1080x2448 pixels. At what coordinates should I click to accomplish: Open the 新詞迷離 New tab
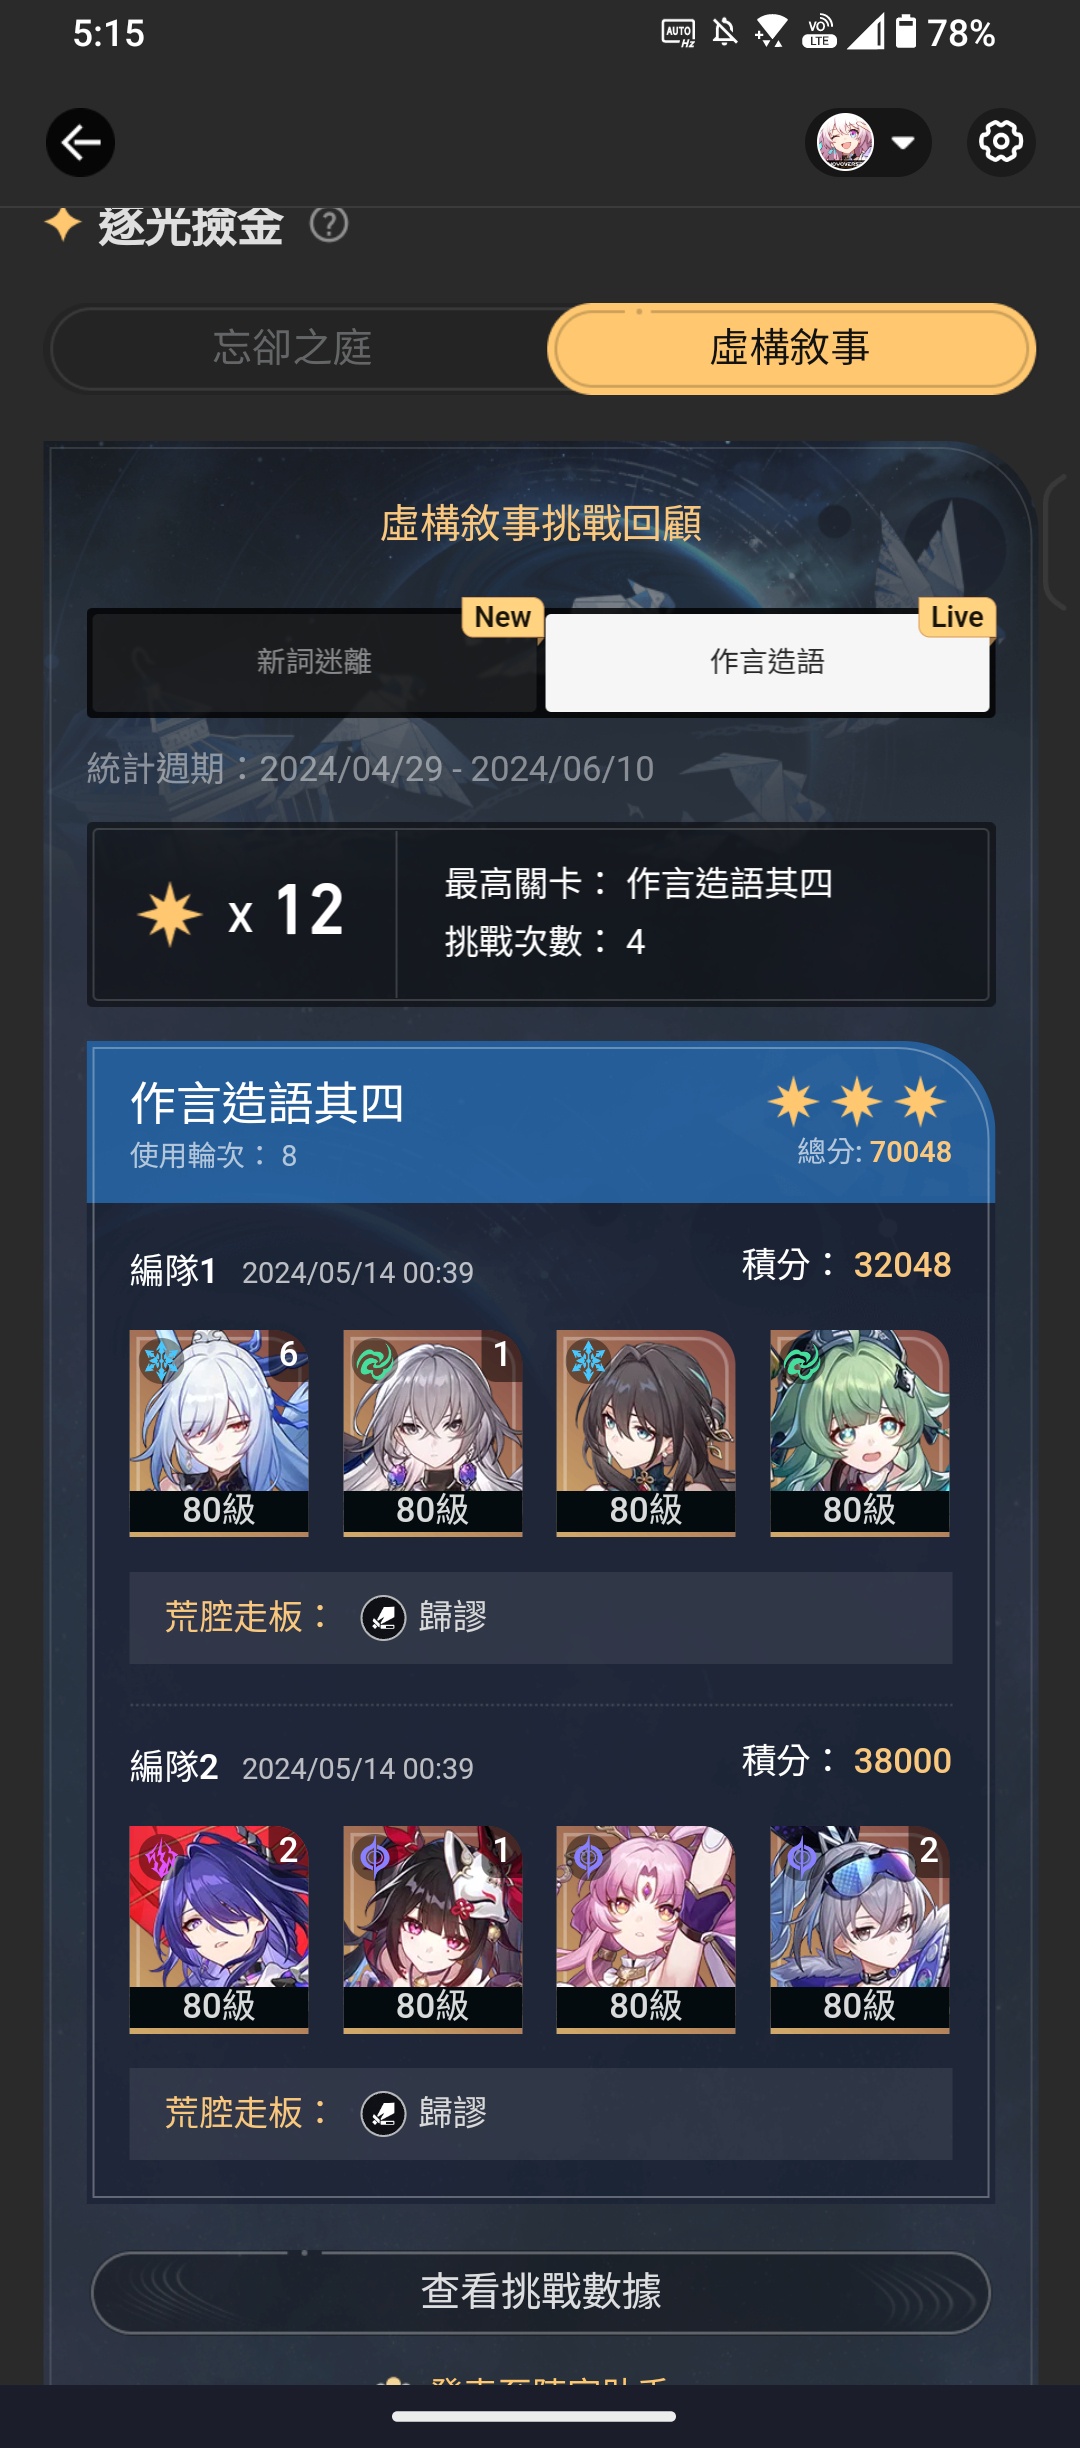[x=314, y=661]
